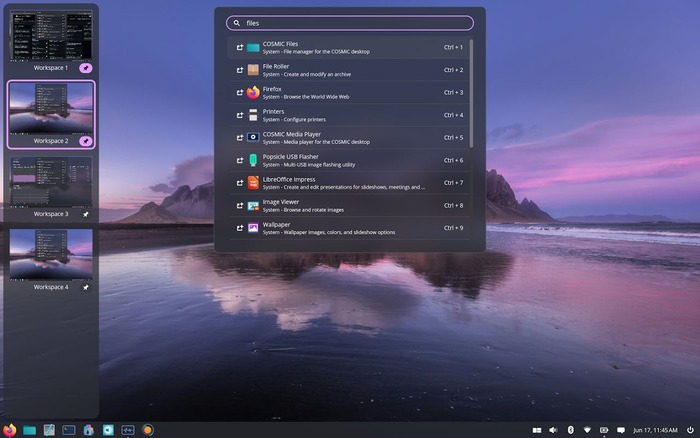Open the clock showing Jun 17, 11:45 AM
This screenshot has width=700, height=438.
point(655,430)
